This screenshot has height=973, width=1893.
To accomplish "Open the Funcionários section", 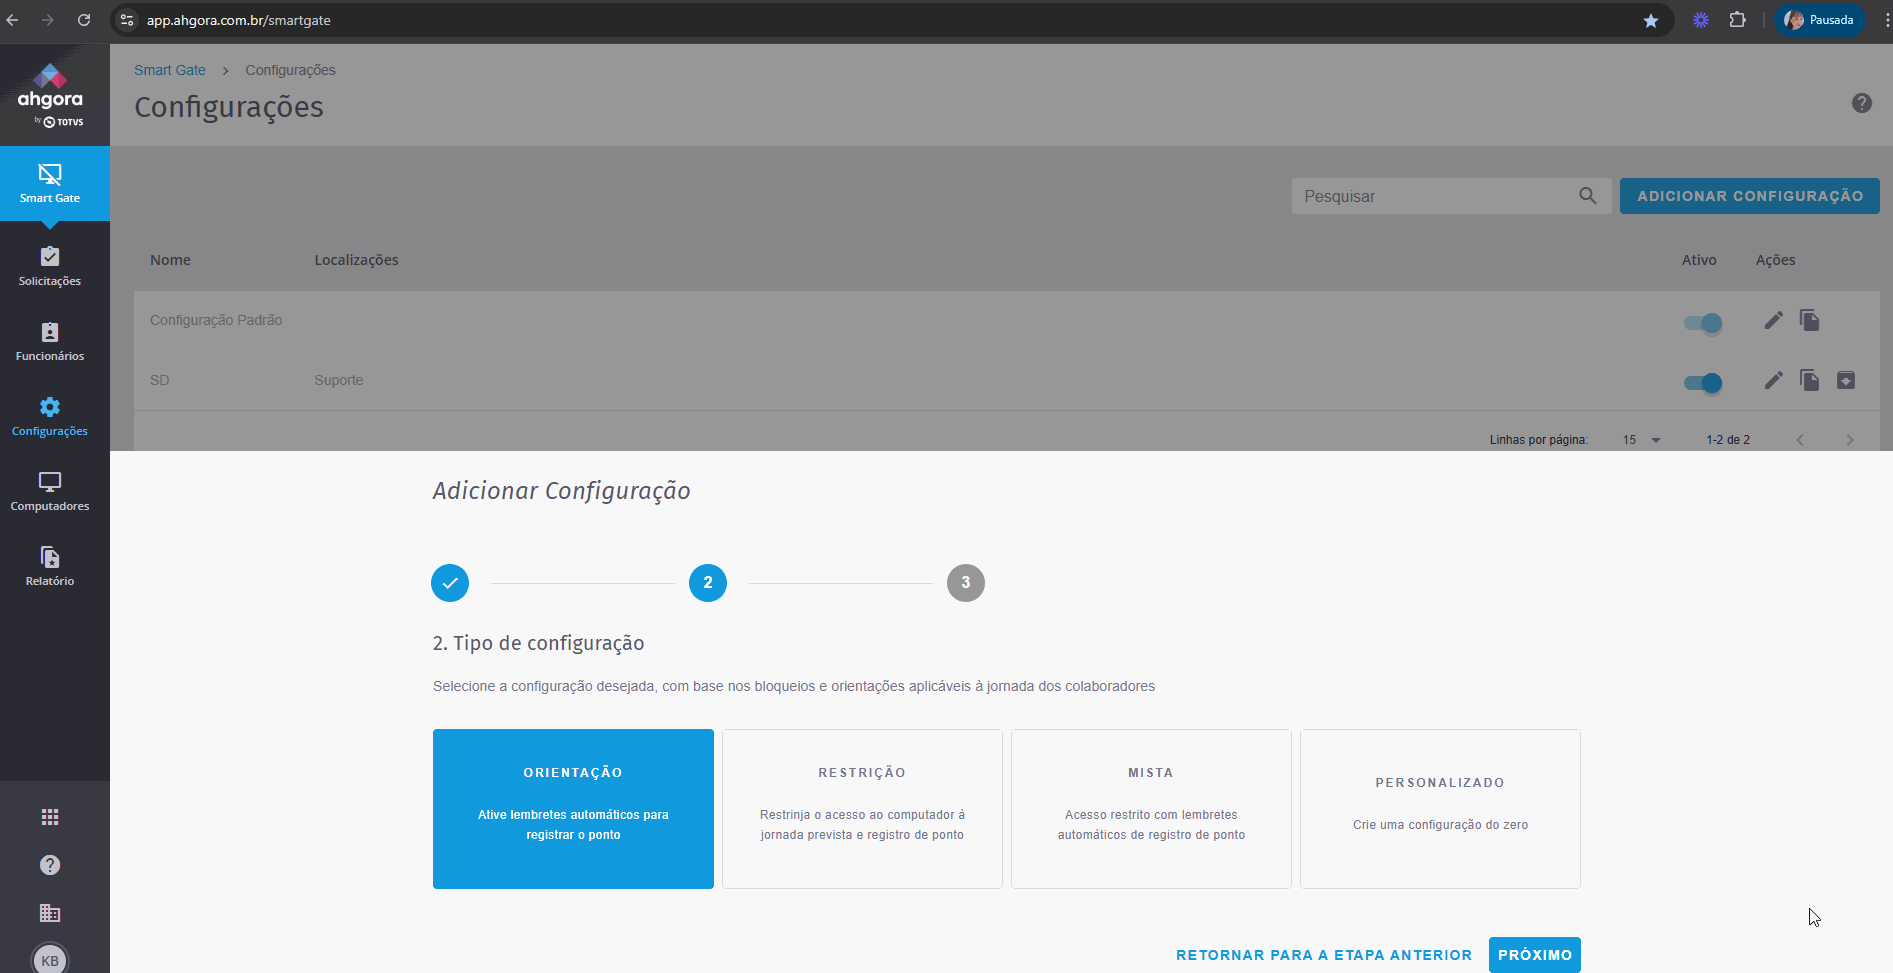I will tap(49, 340).
